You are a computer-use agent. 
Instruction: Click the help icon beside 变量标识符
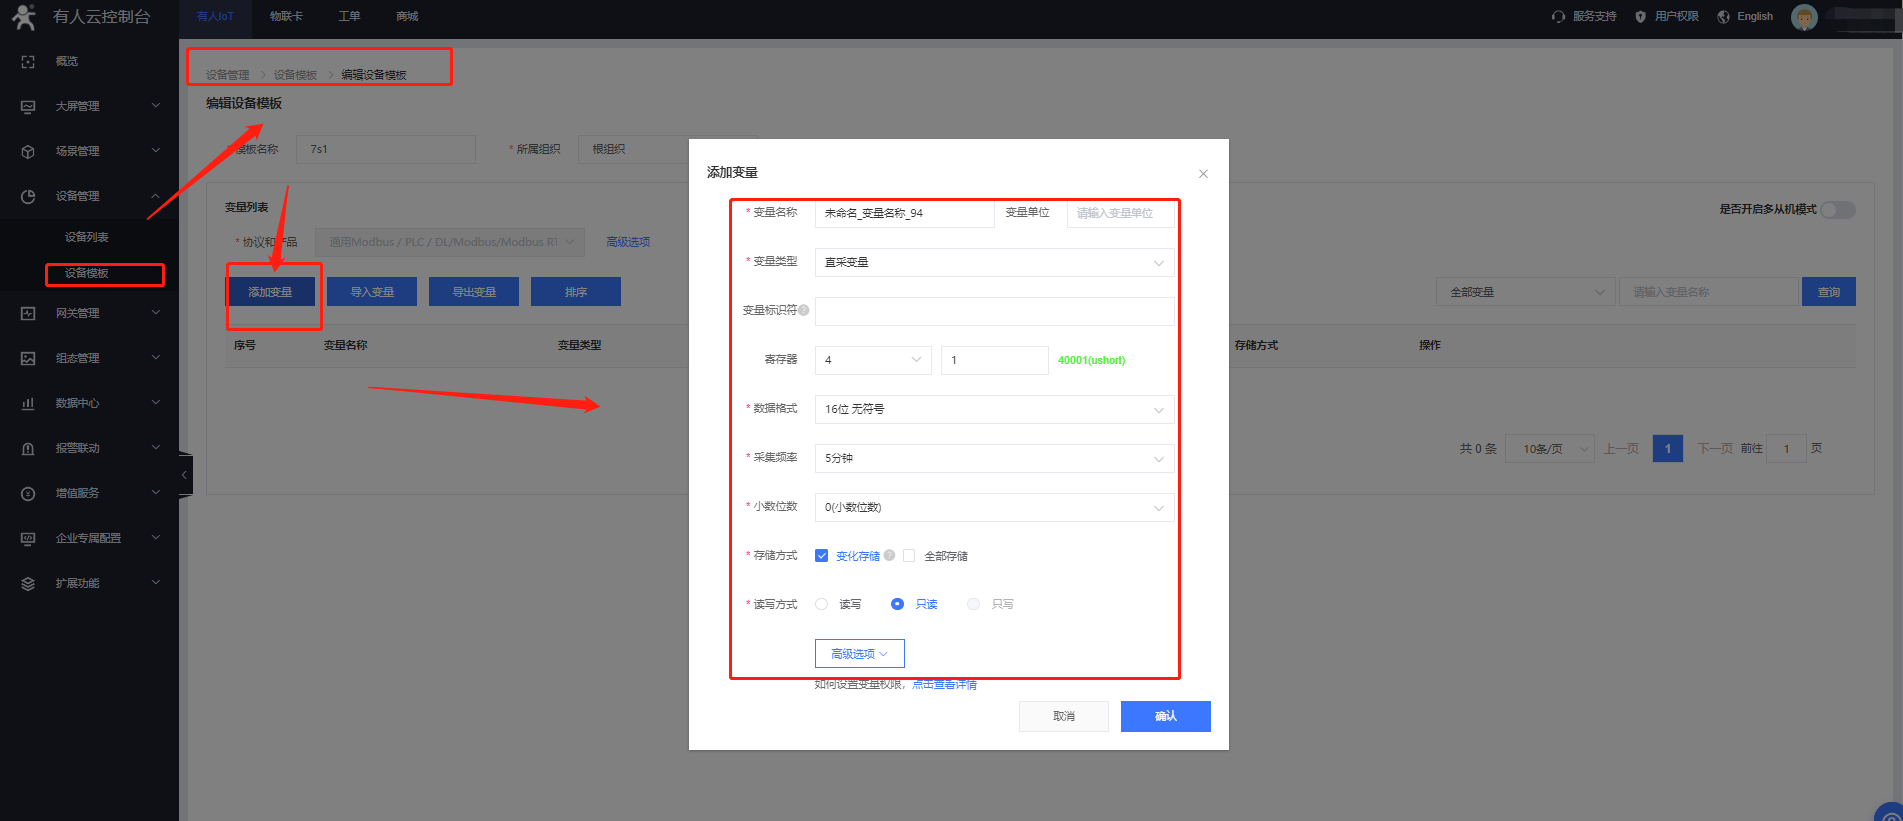click(804, 310)
